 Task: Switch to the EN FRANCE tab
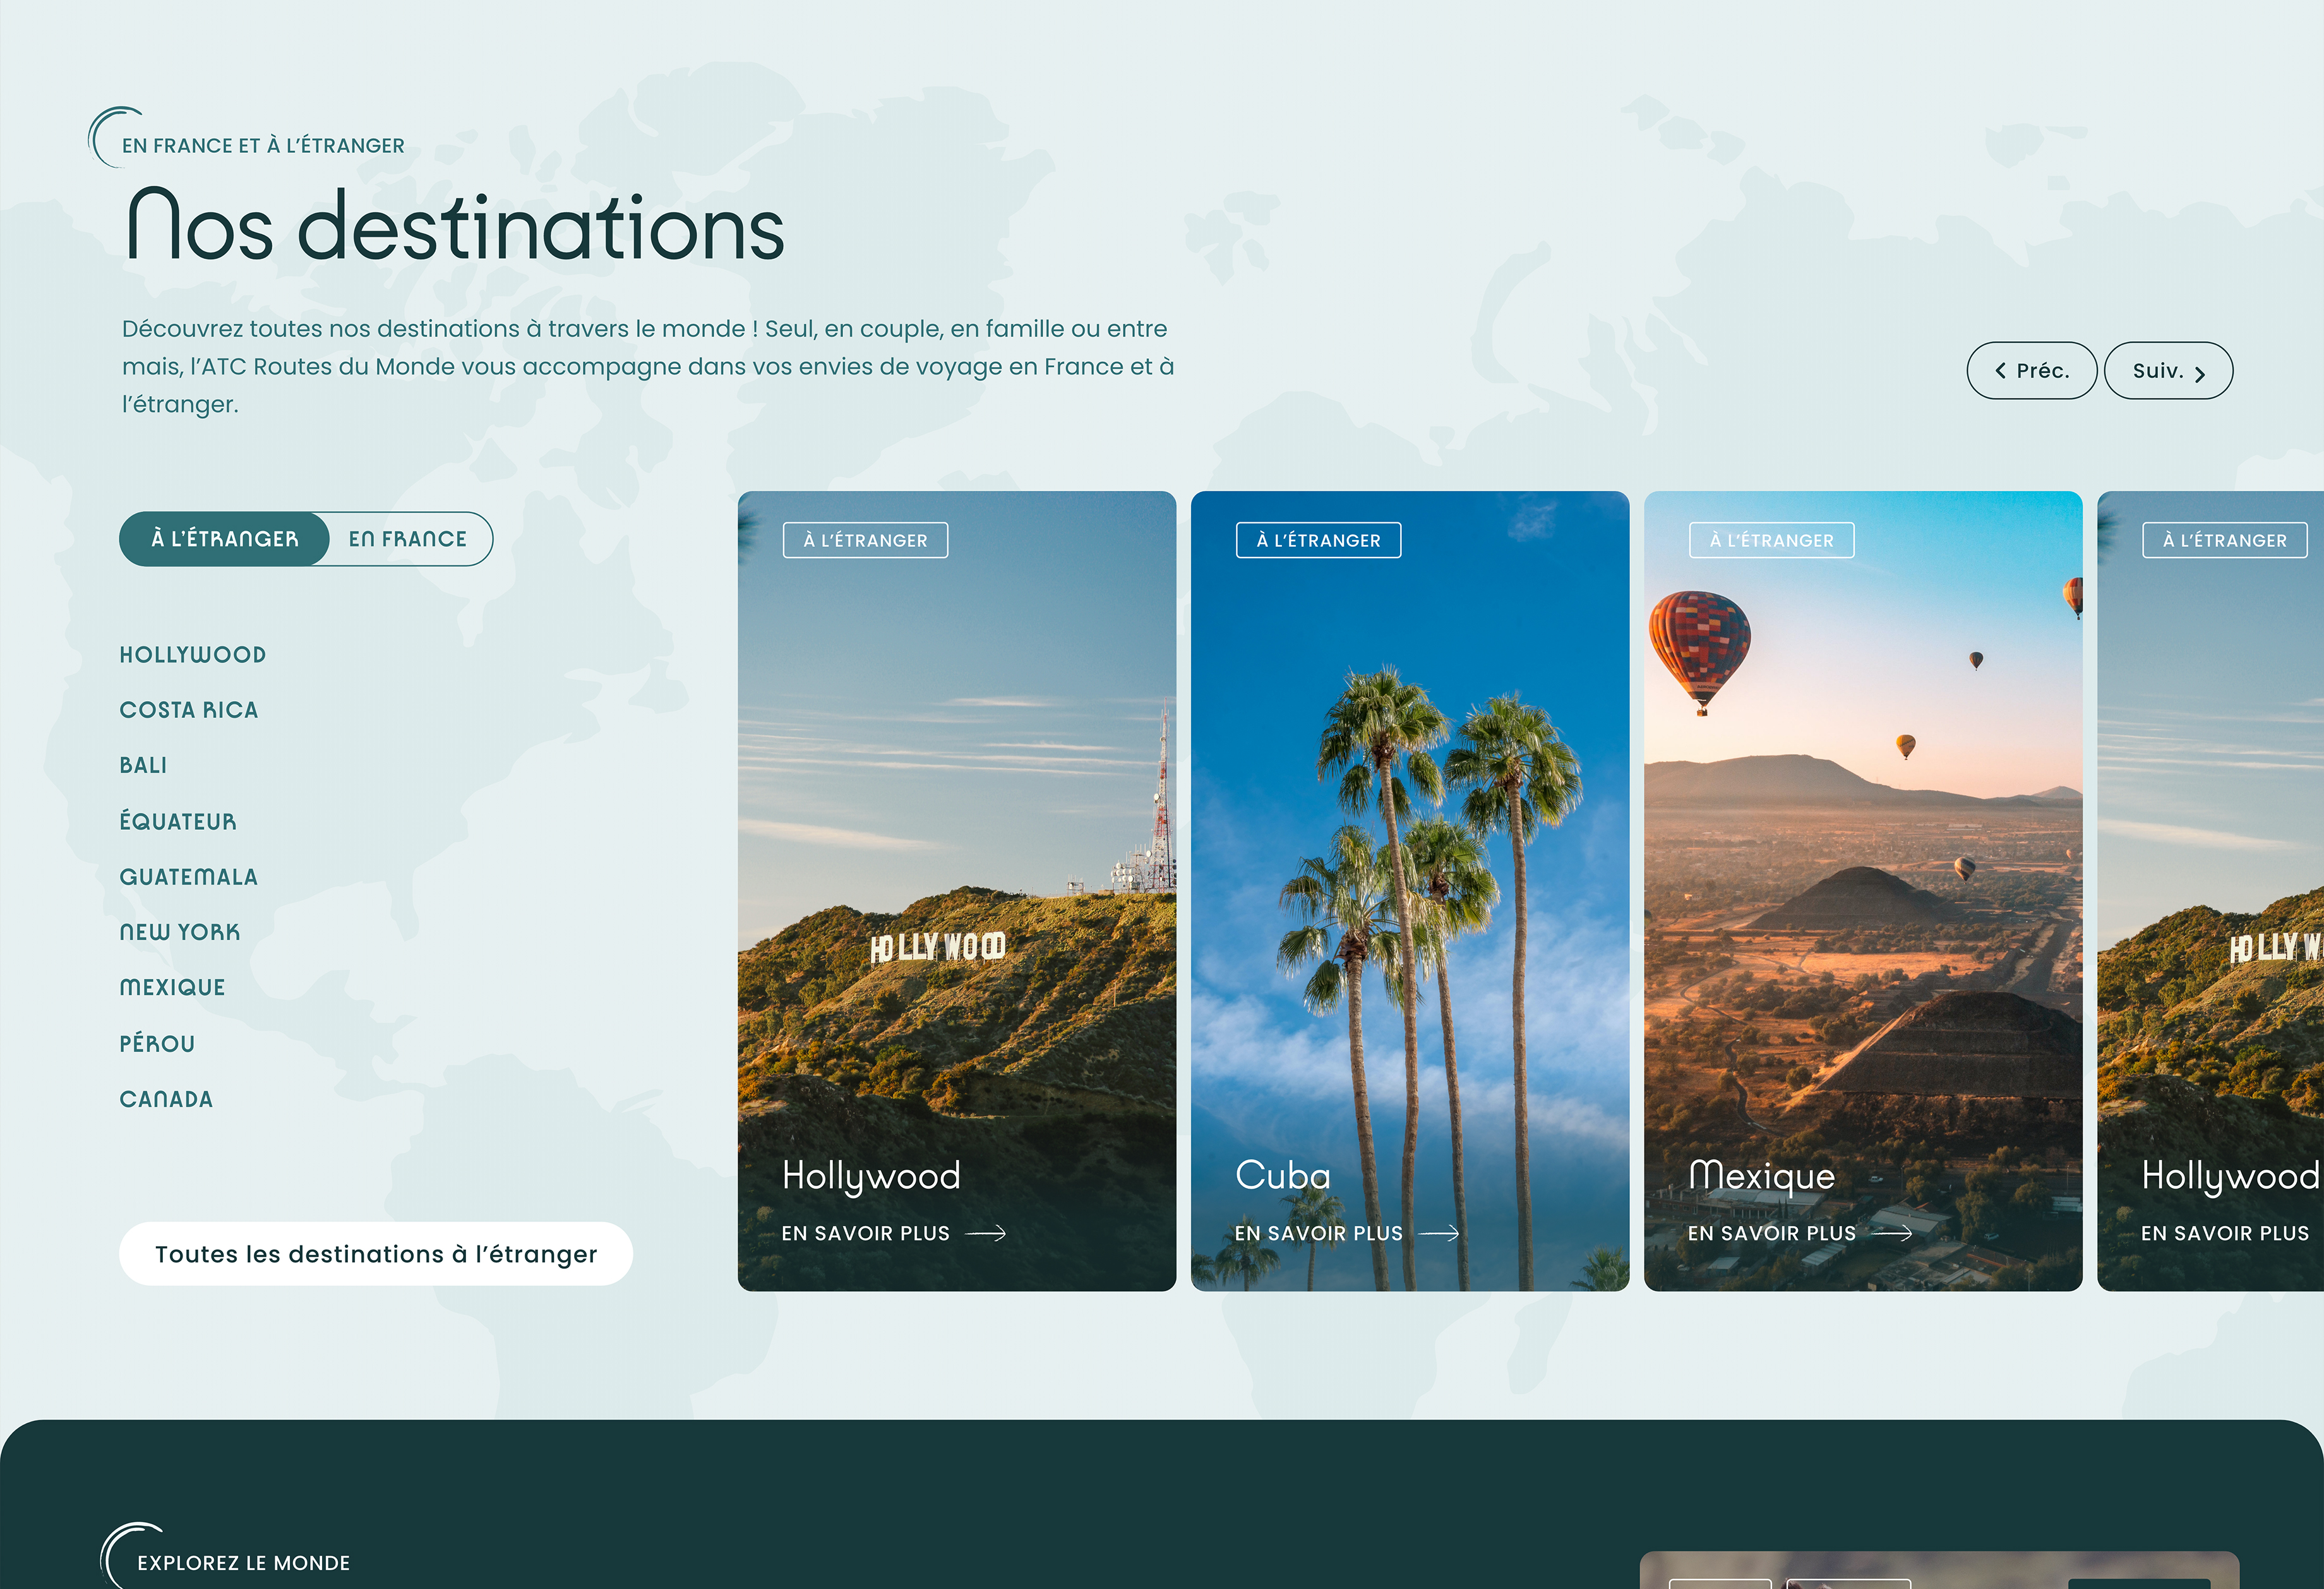pyautogui.click(x=408, y=539)
